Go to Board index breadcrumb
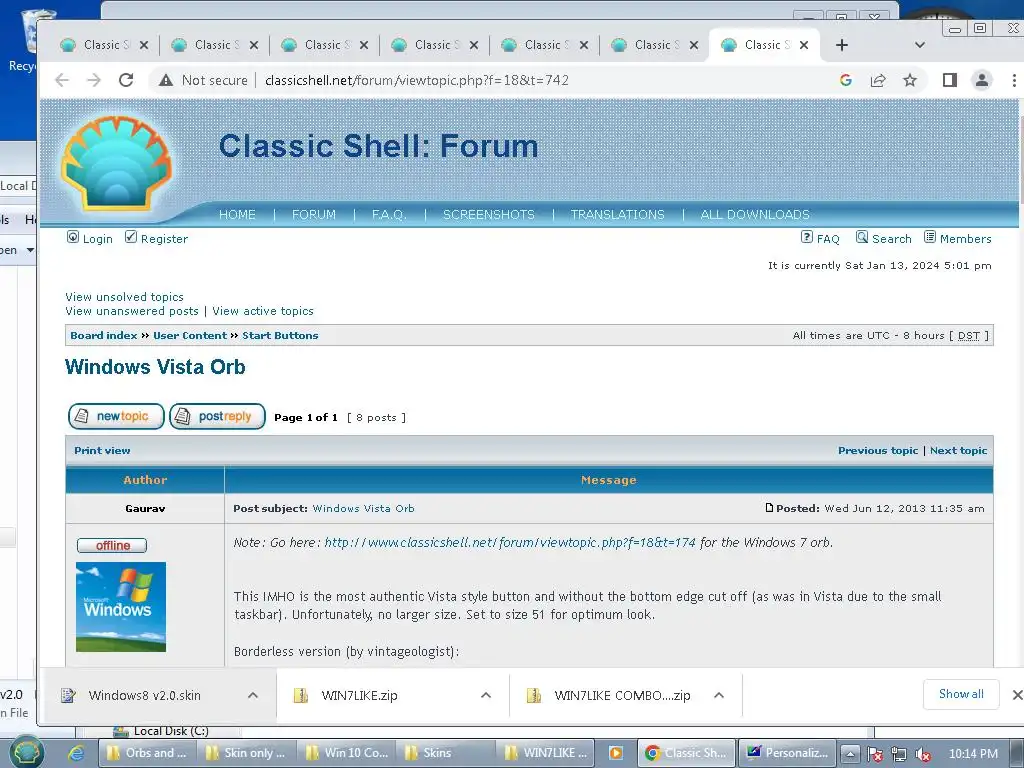The width and height of the screenshot is (1024, 768). (104, 335)
